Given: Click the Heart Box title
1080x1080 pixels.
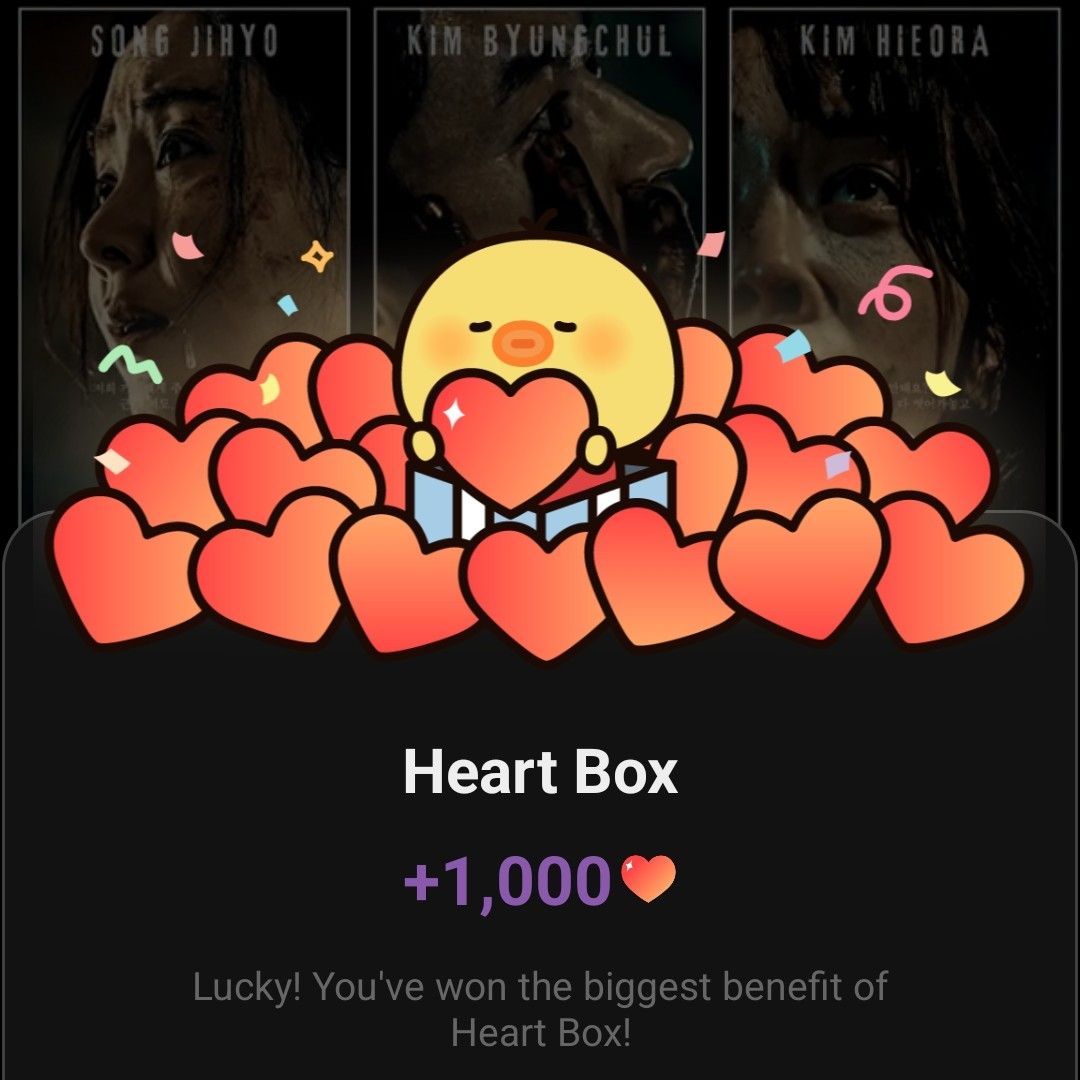Looking at the screenshot, I should [541, 772].
